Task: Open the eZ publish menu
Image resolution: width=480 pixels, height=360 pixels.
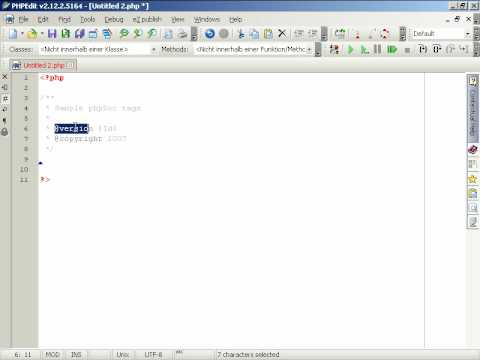Action: coord(147,20)
